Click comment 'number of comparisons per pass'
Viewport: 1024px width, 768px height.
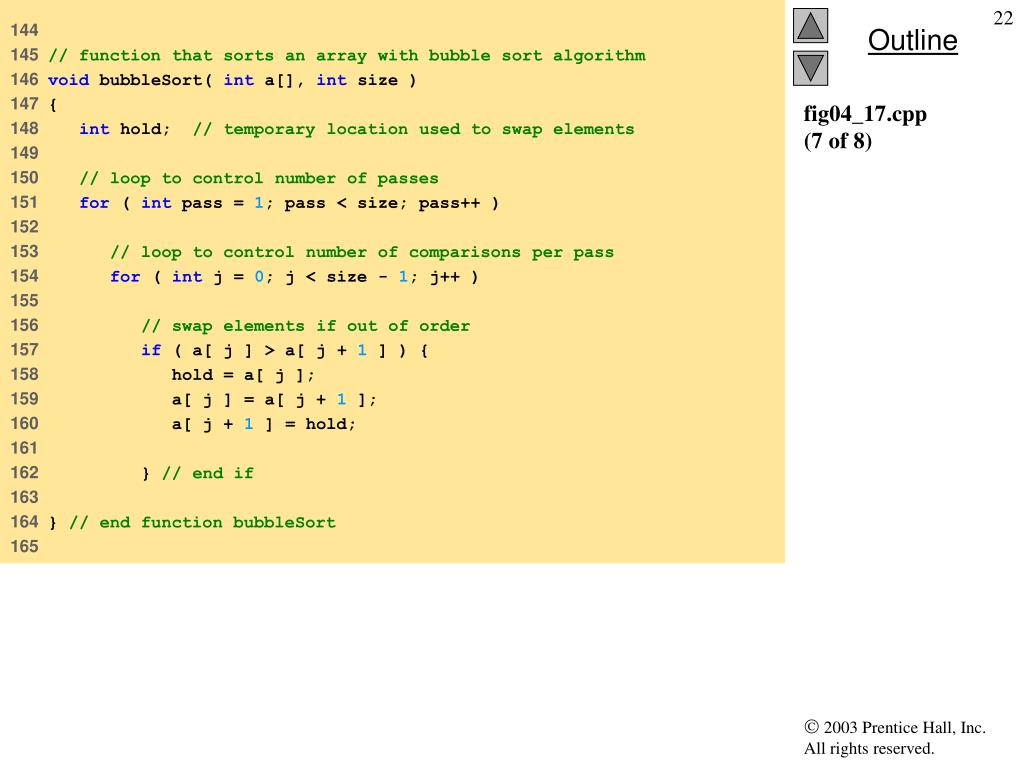coord(362,252)
